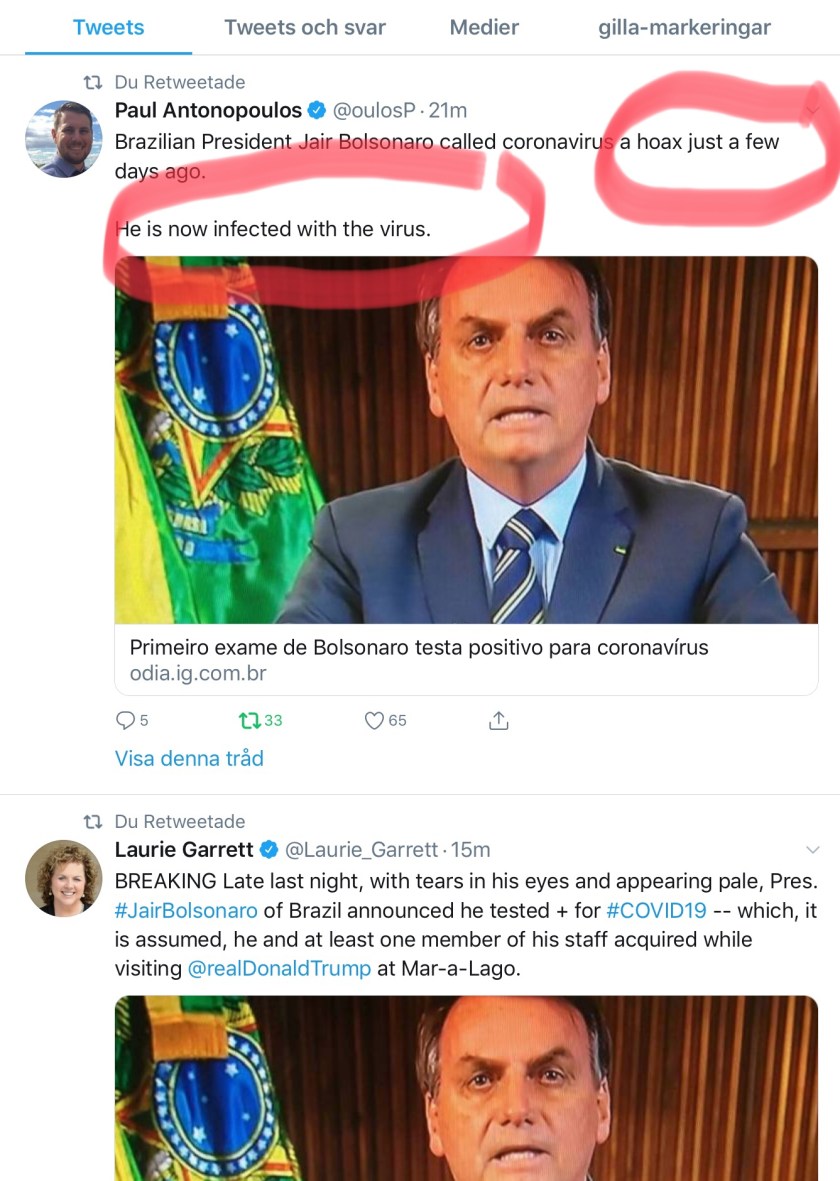Open the #COVID19 hashtag link
The height and width of the screenshot is (1181, 840).
click(x=656, y=910)
